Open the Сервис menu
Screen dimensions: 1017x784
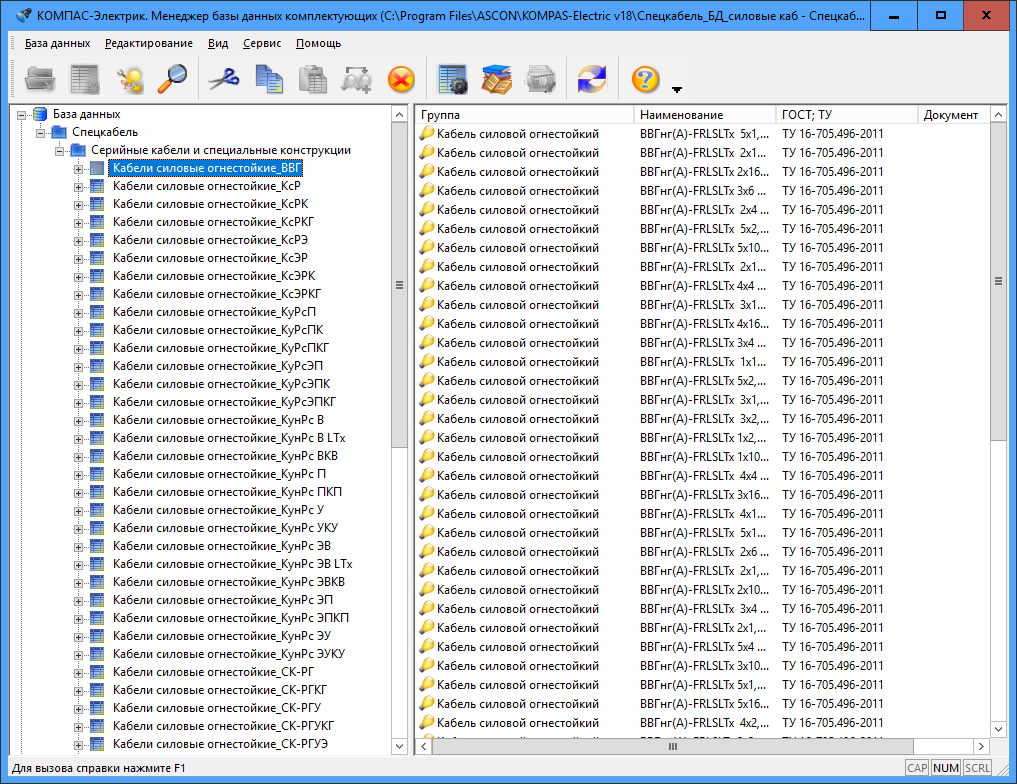(x=262, y=43)
